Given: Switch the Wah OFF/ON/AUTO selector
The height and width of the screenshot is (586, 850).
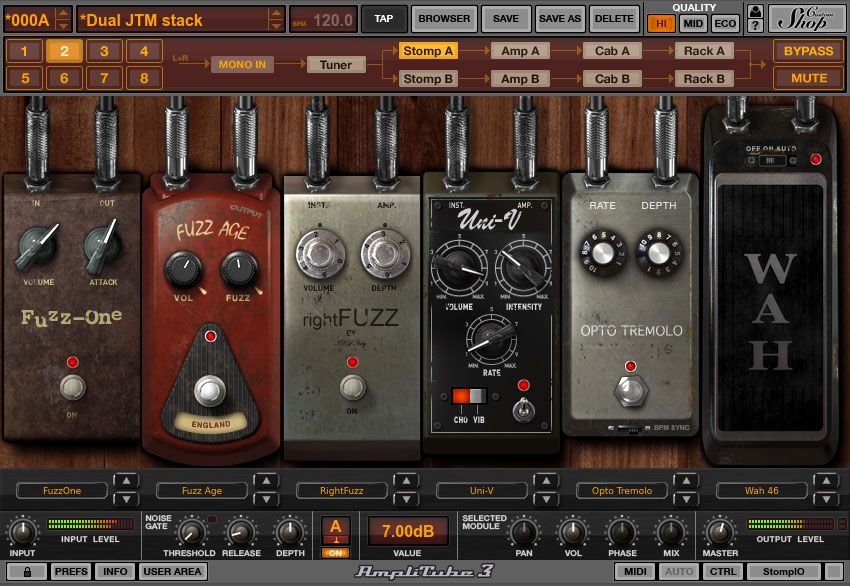Looking at the screenshot, I should click(770, 160).
